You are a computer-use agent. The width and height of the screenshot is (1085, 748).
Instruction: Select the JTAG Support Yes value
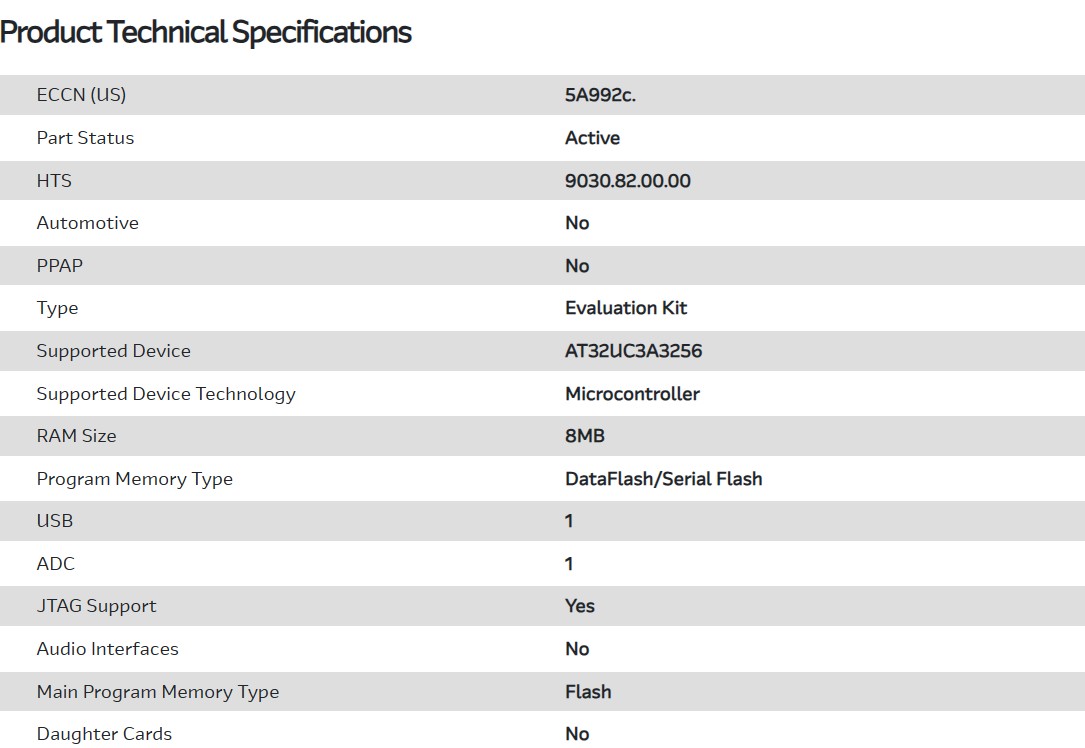click(x=580, y=606)
